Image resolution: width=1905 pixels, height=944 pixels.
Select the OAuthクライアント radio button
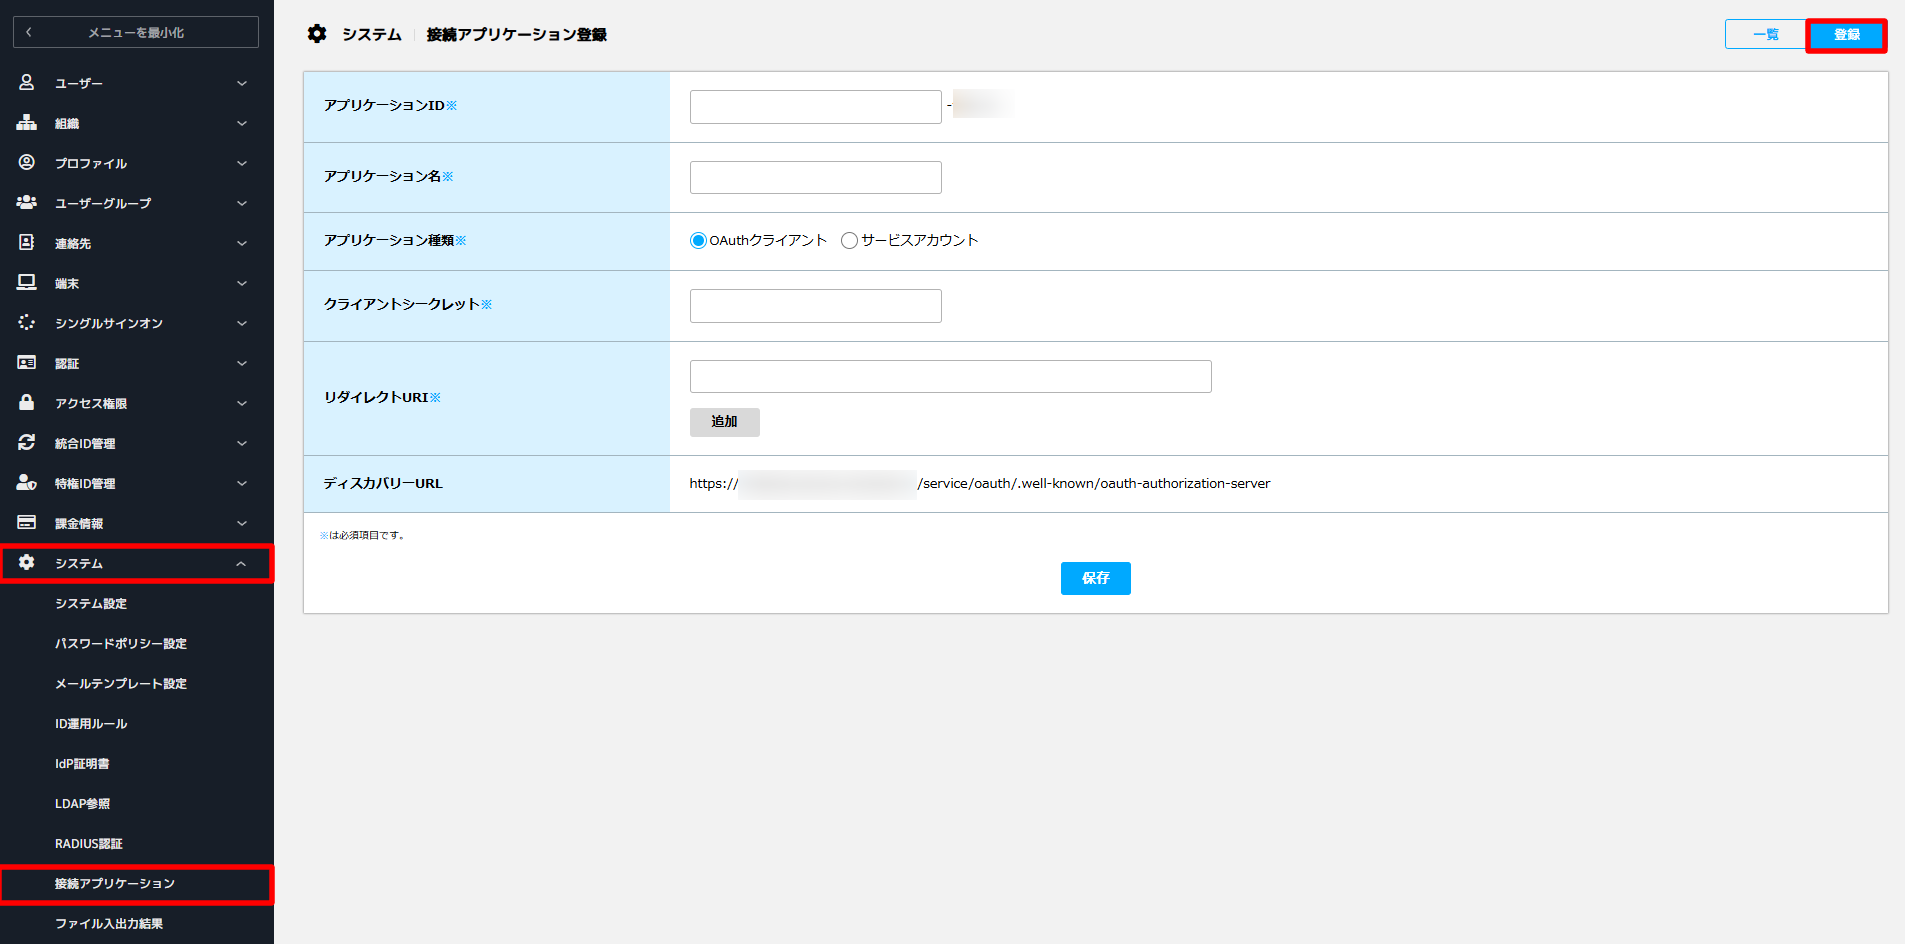coord(698,241)
